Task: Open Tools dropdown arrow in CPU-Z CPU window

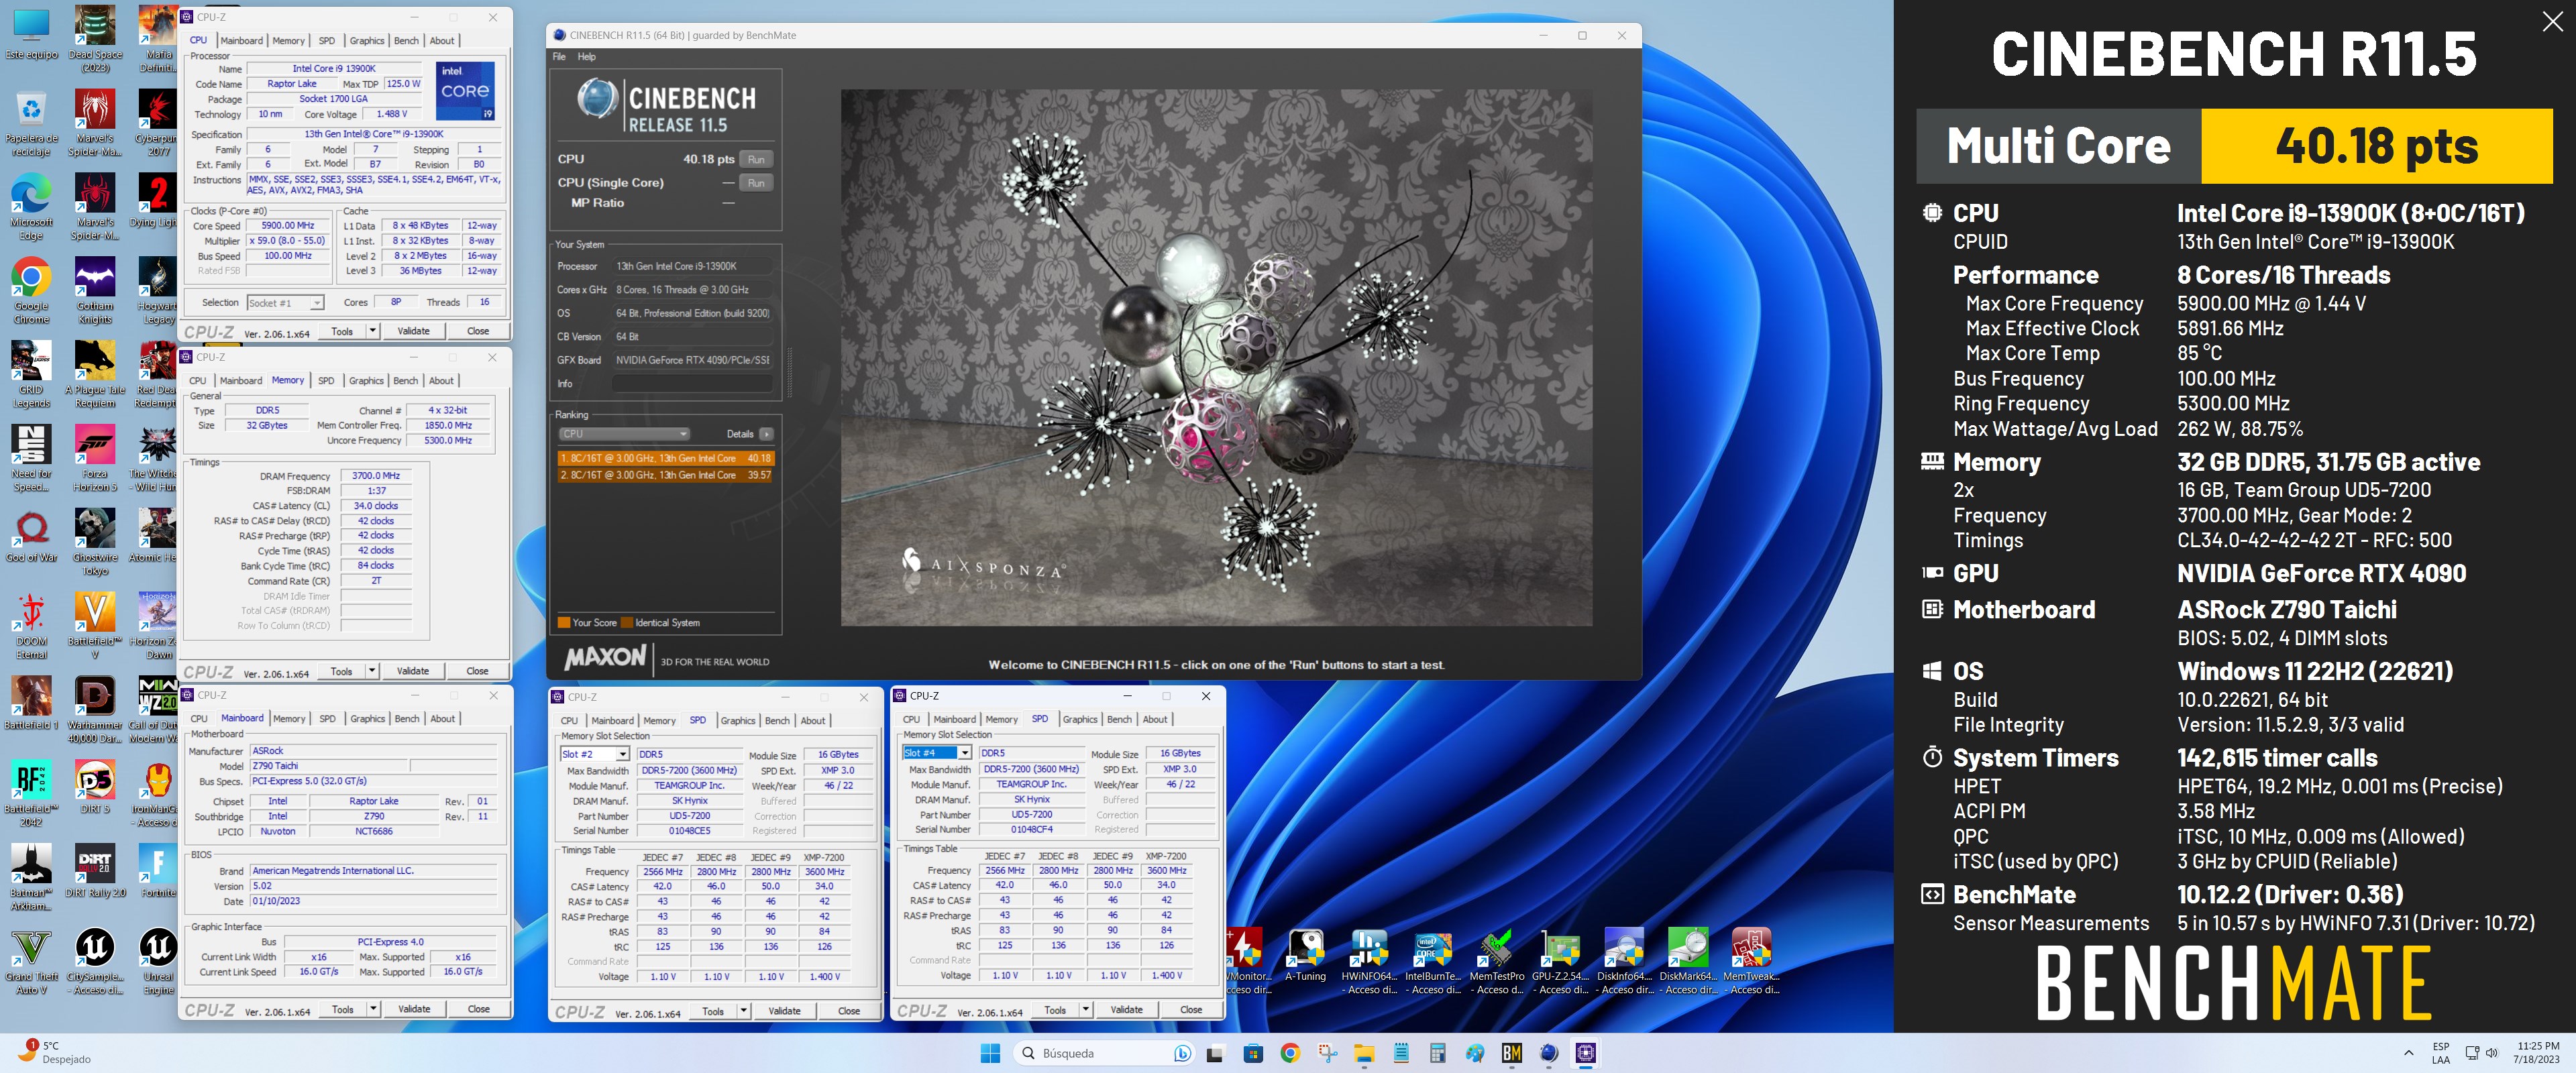Action: [x=373, y=331]
